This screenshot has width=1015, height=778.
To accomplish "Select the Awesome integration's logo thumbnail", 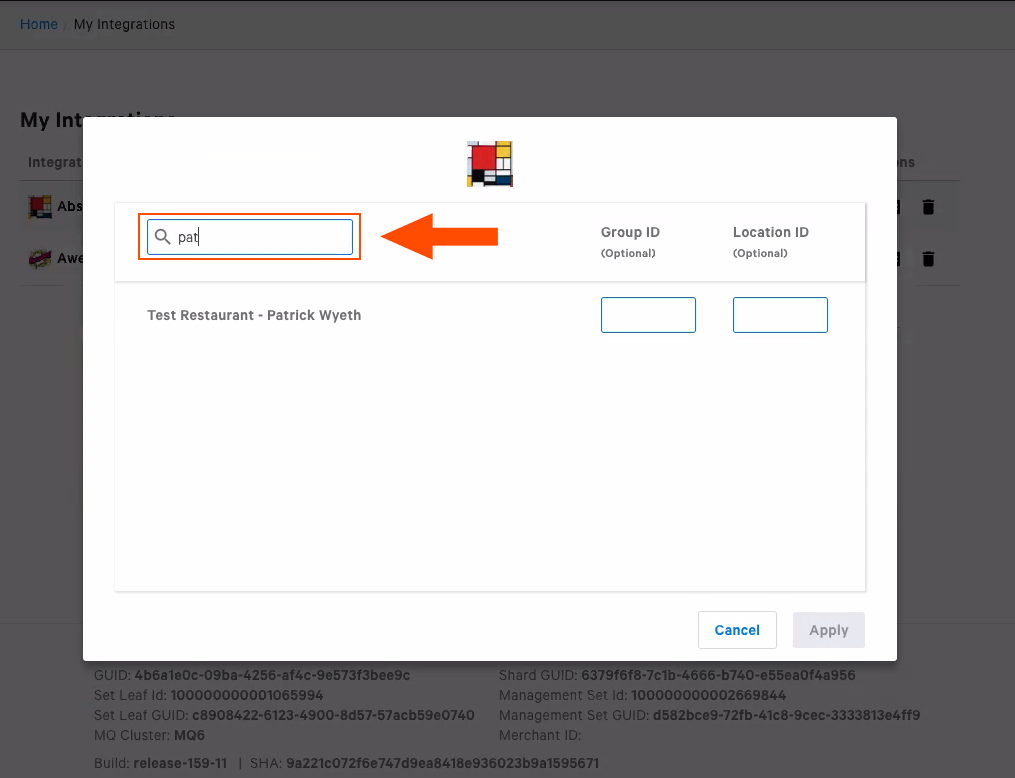I will 40,259.
